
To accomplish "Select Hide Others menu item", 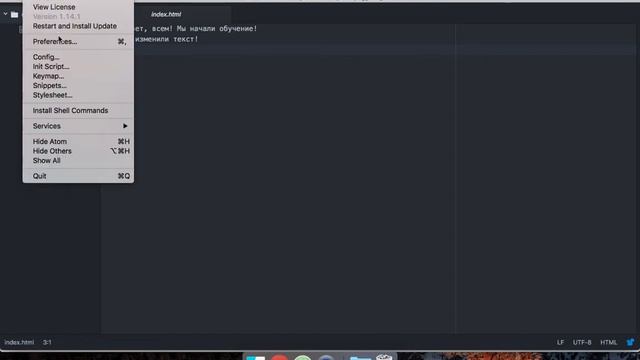I will click(78, 151).
